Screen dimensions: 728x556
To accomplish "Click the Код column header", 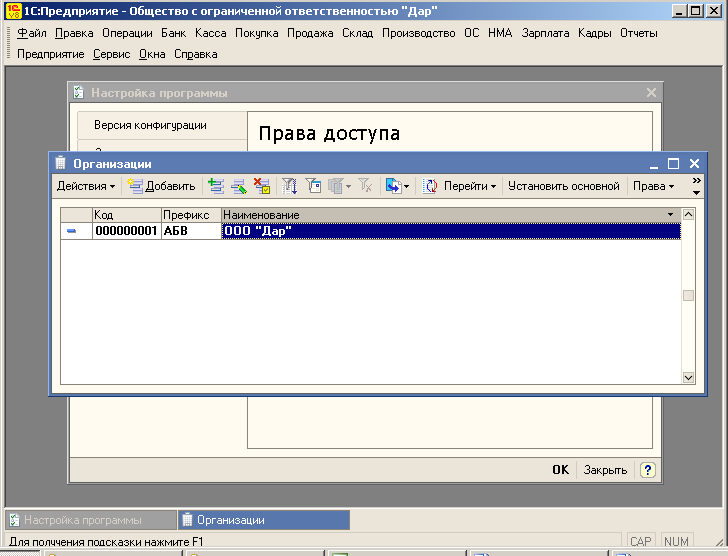I will click(126, 215).
